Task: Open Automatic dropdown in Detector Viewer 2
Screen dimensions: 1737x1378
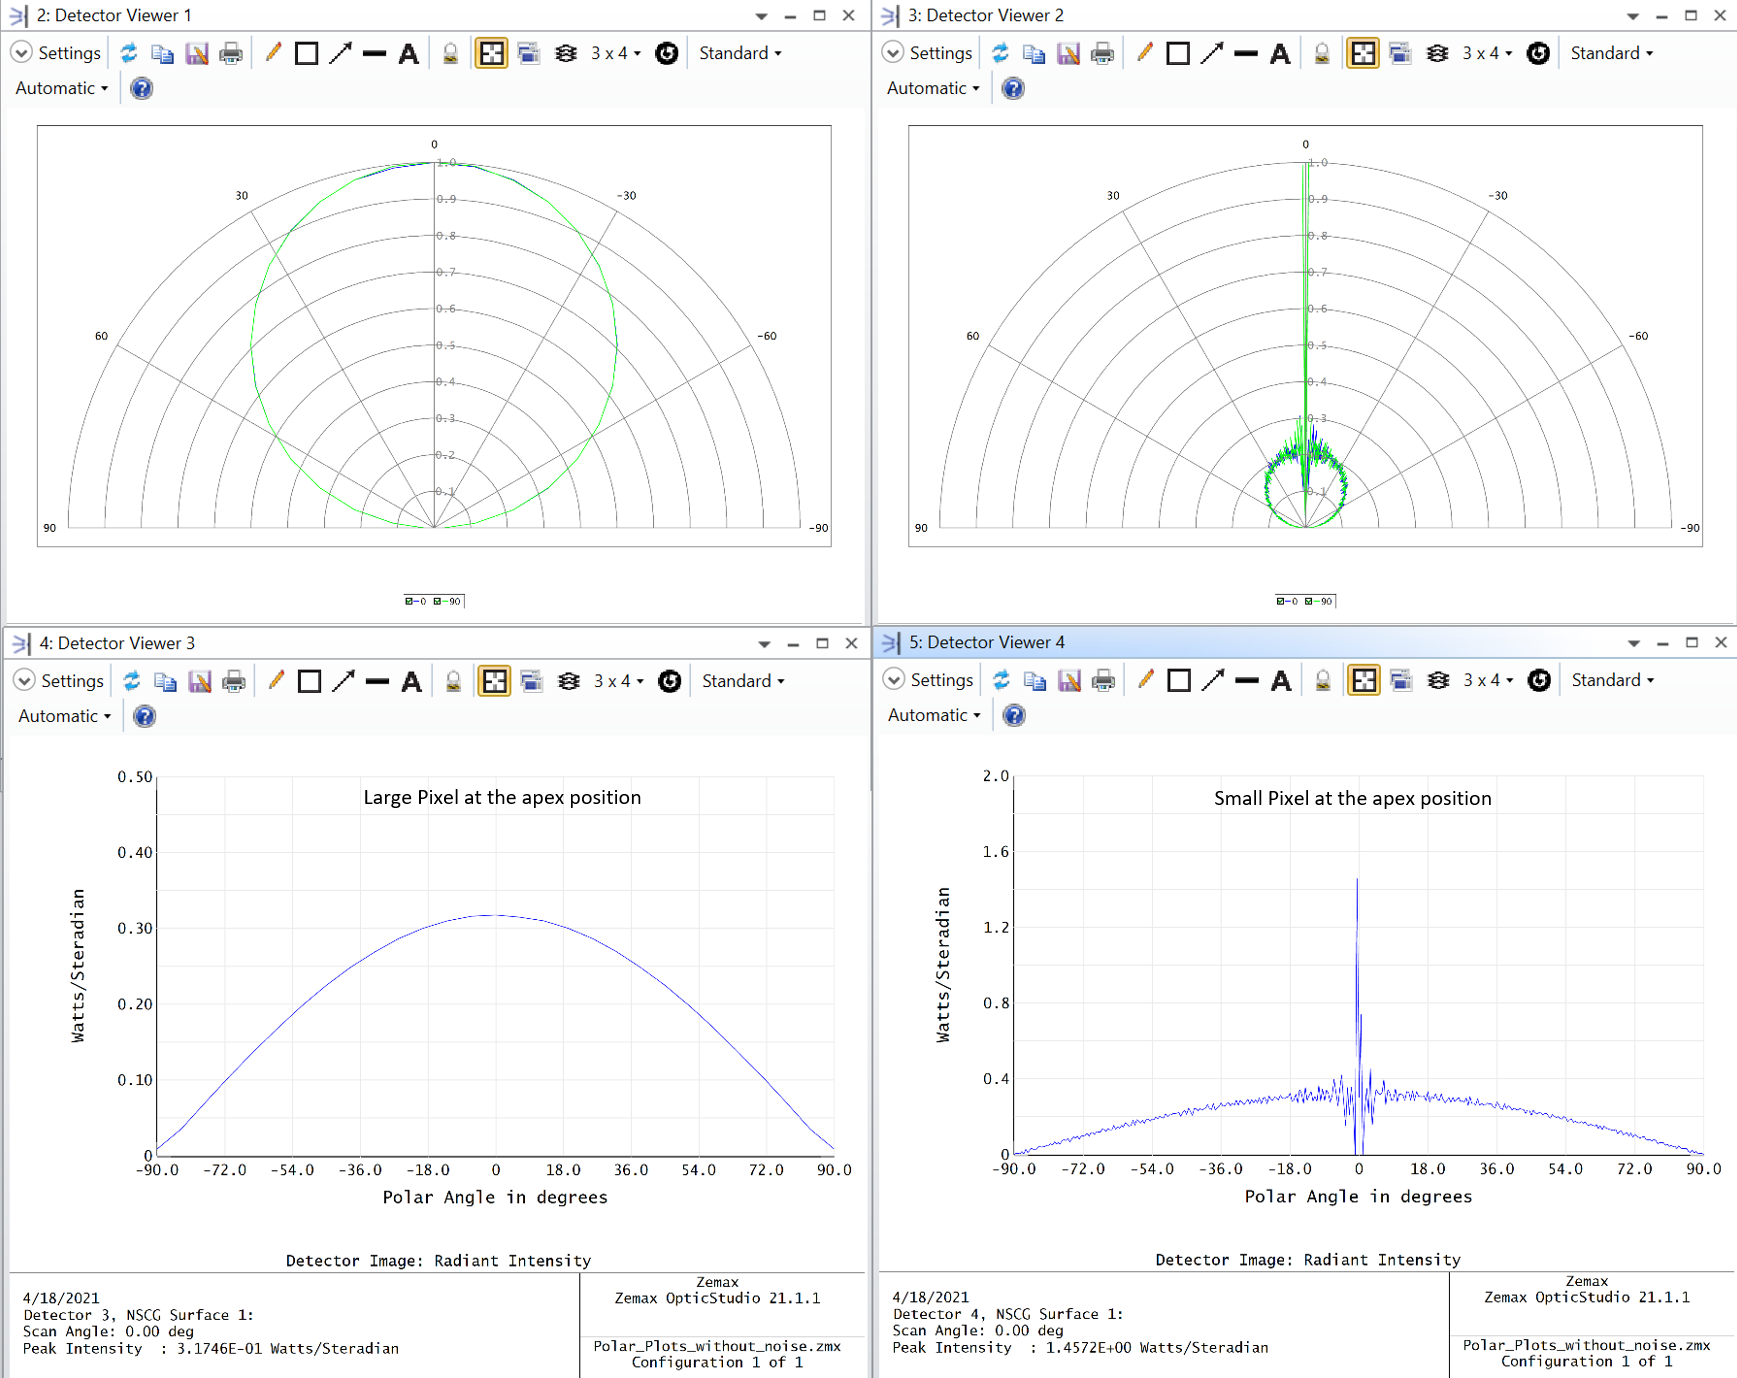Action: (933, 88)
